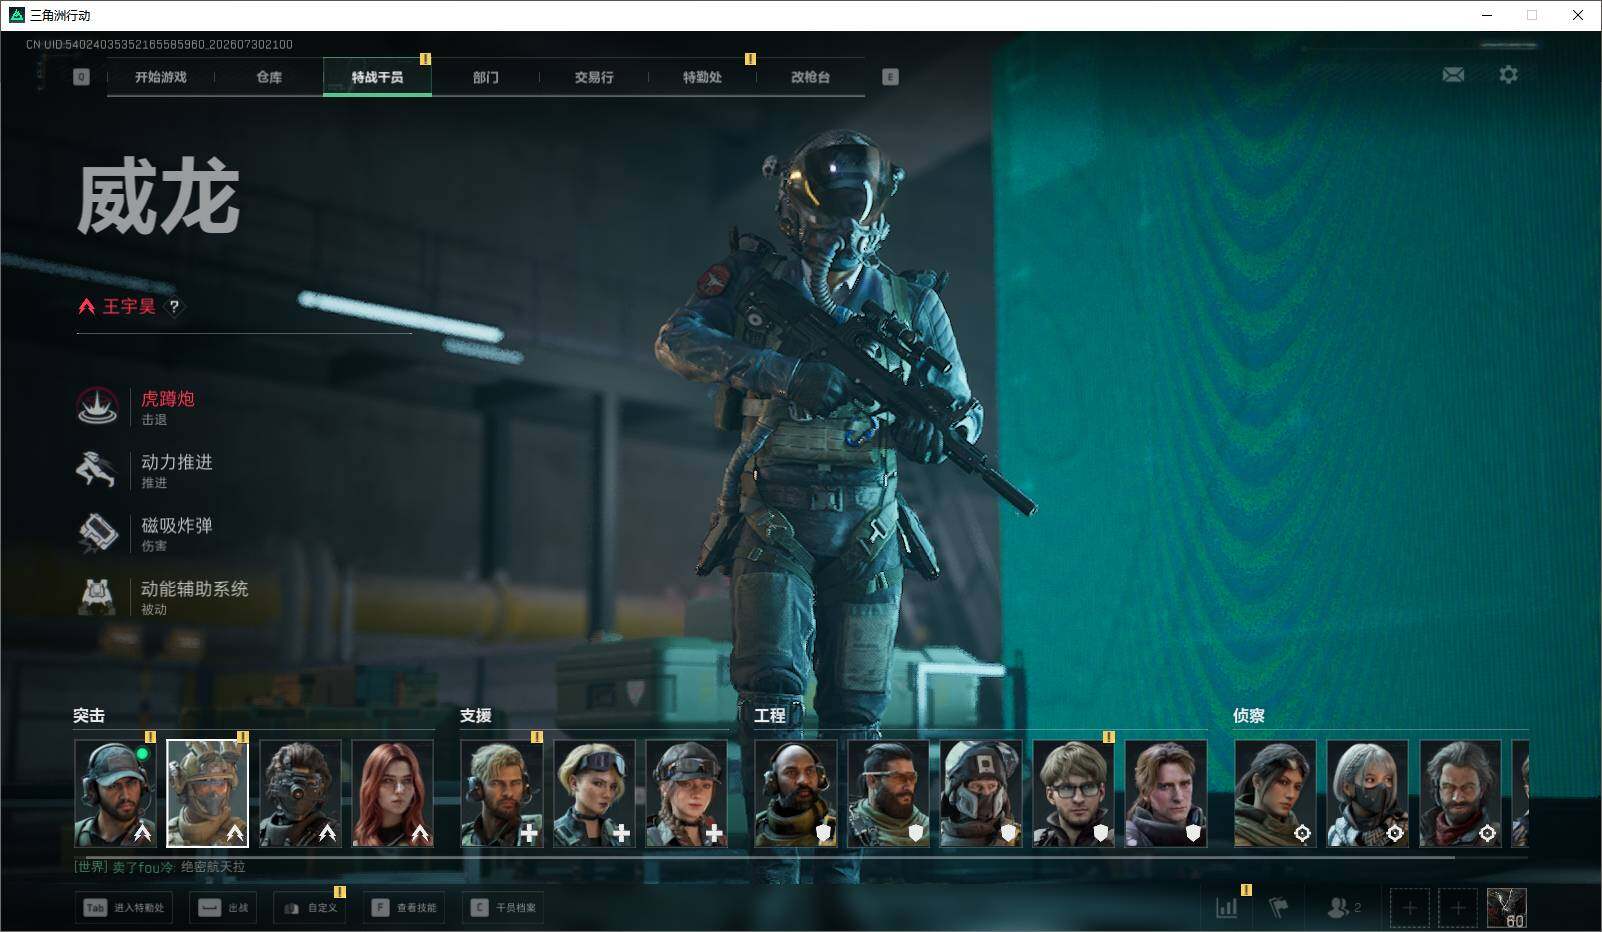Screen dimensions: 1602x932
Task: Open the 自定义 customize button
Action: [x=310, y=908]
